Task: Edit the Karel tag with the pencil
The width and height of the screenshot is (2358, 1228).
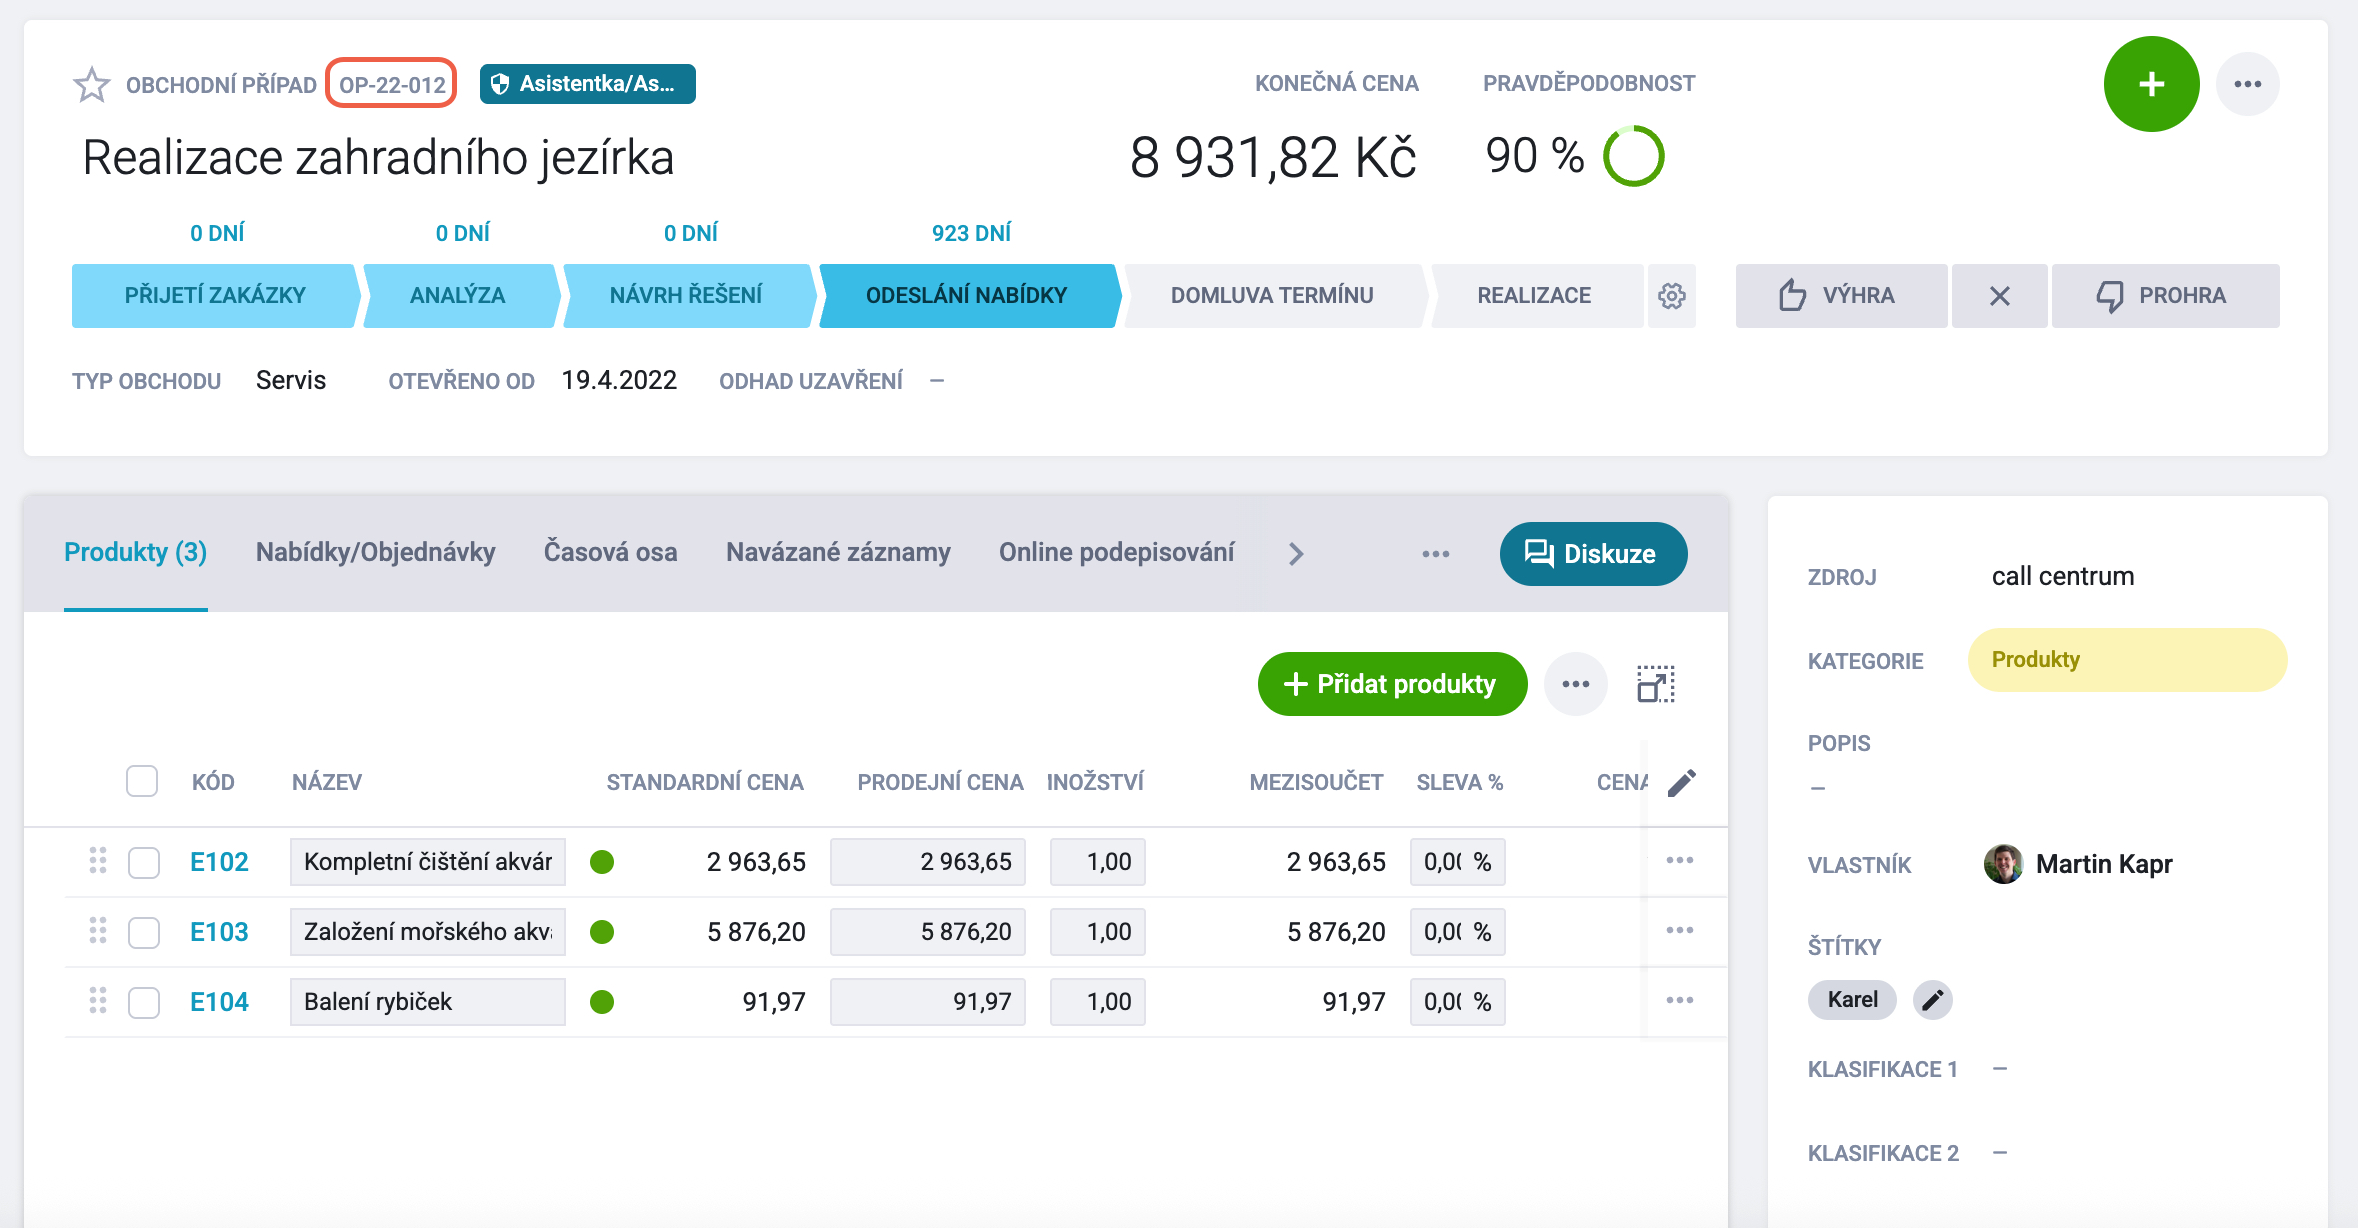Action: click(1932, 1000)
